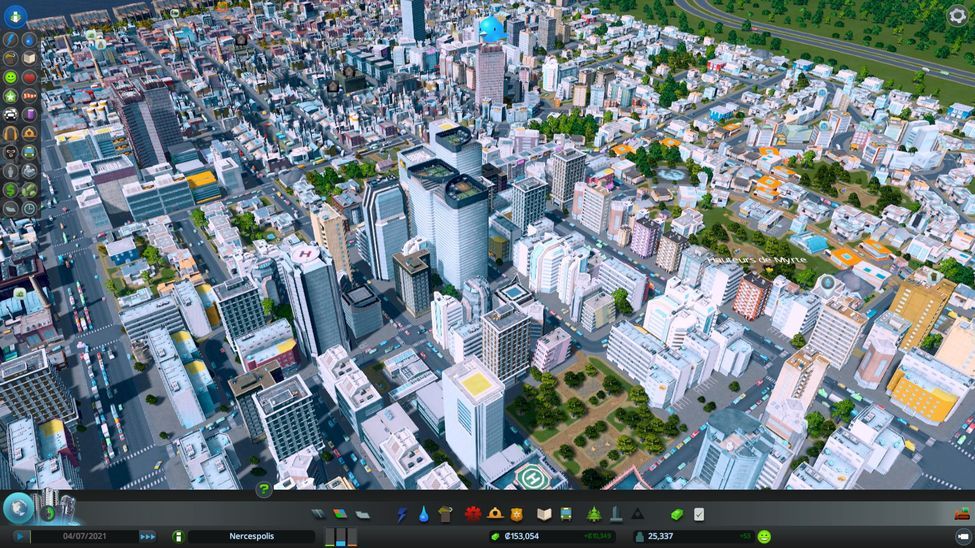
Task: Click the money balance ₡153,054
Action: pos(521,536)
